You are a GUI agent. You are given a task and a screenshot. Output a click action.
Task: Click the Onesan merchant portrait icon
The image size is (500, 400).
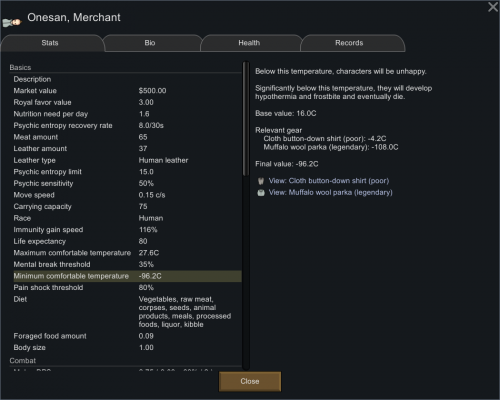click(12, 22)
